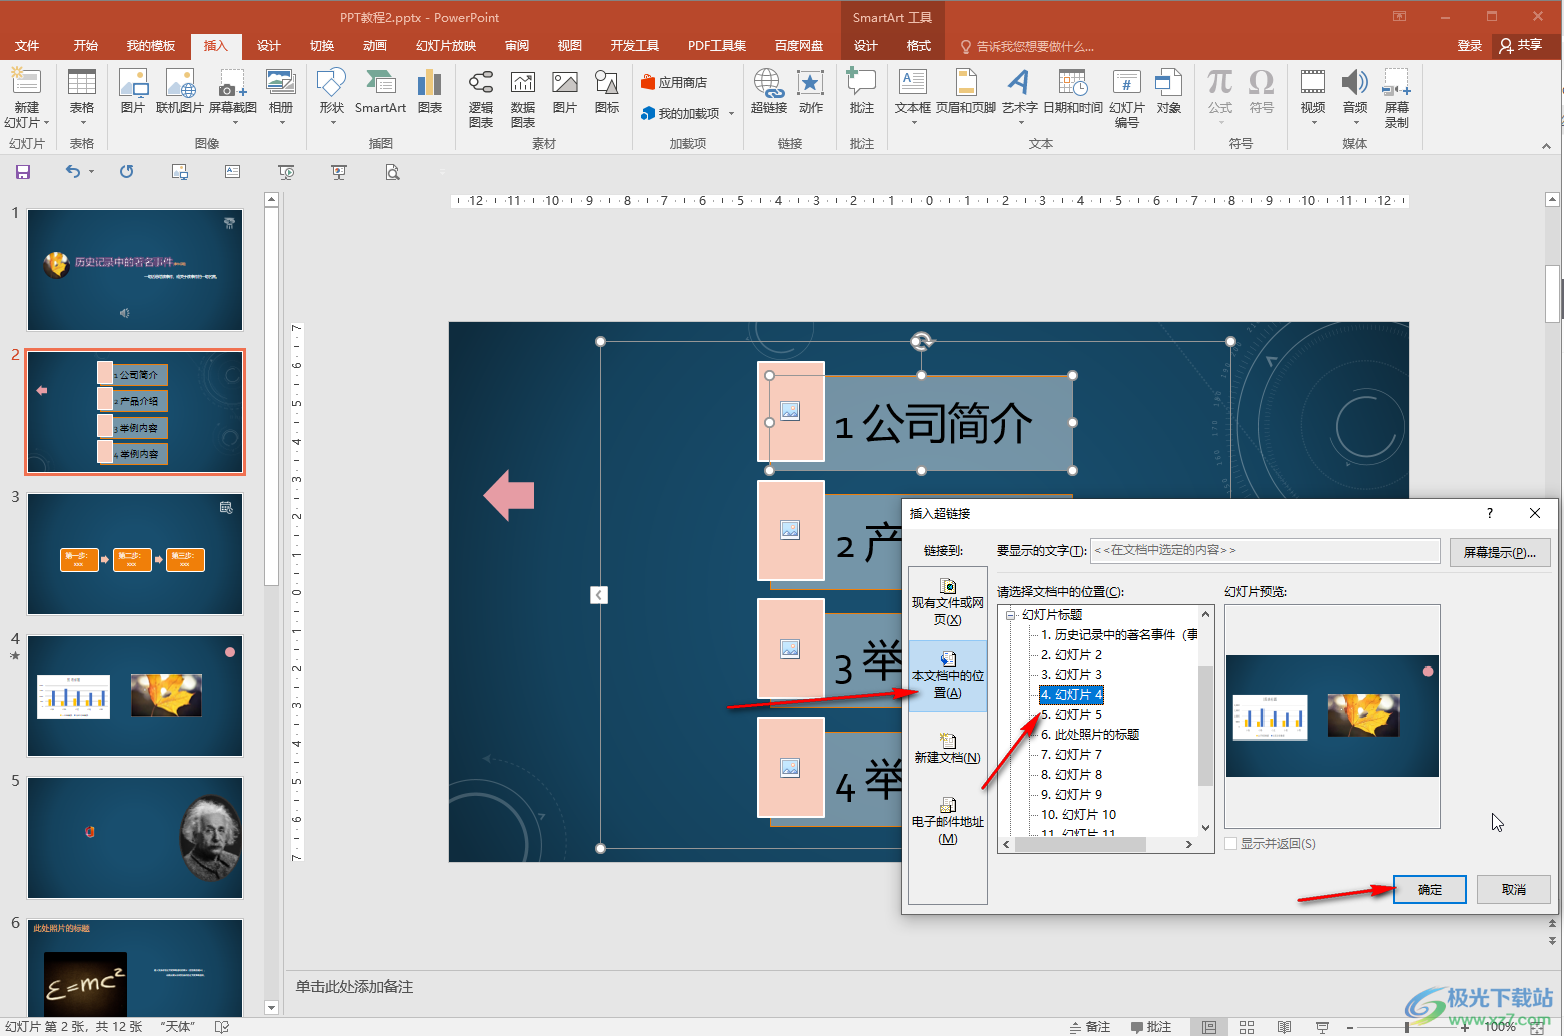Select 现有文件或网页 link option
Screen dimensions: 1564x1036
pyautogui.click(x=948, y=602)
